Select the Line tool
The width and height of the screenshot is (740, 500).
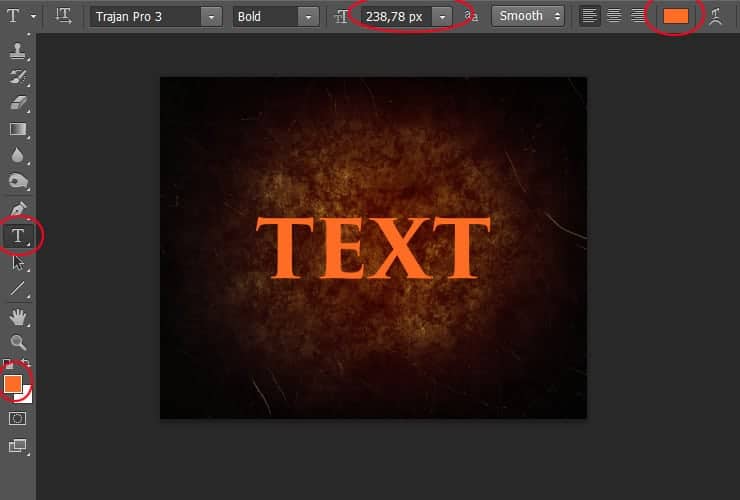click(18, 289)
